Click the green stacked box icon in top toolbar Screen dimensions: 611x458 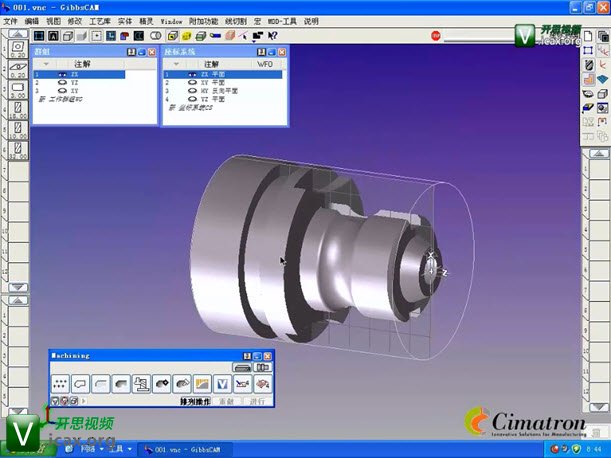tap(201, 36)
